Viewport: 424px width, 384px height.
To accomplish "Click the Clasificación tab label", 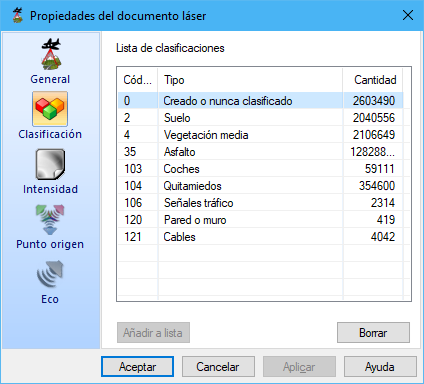I will 50,134.
